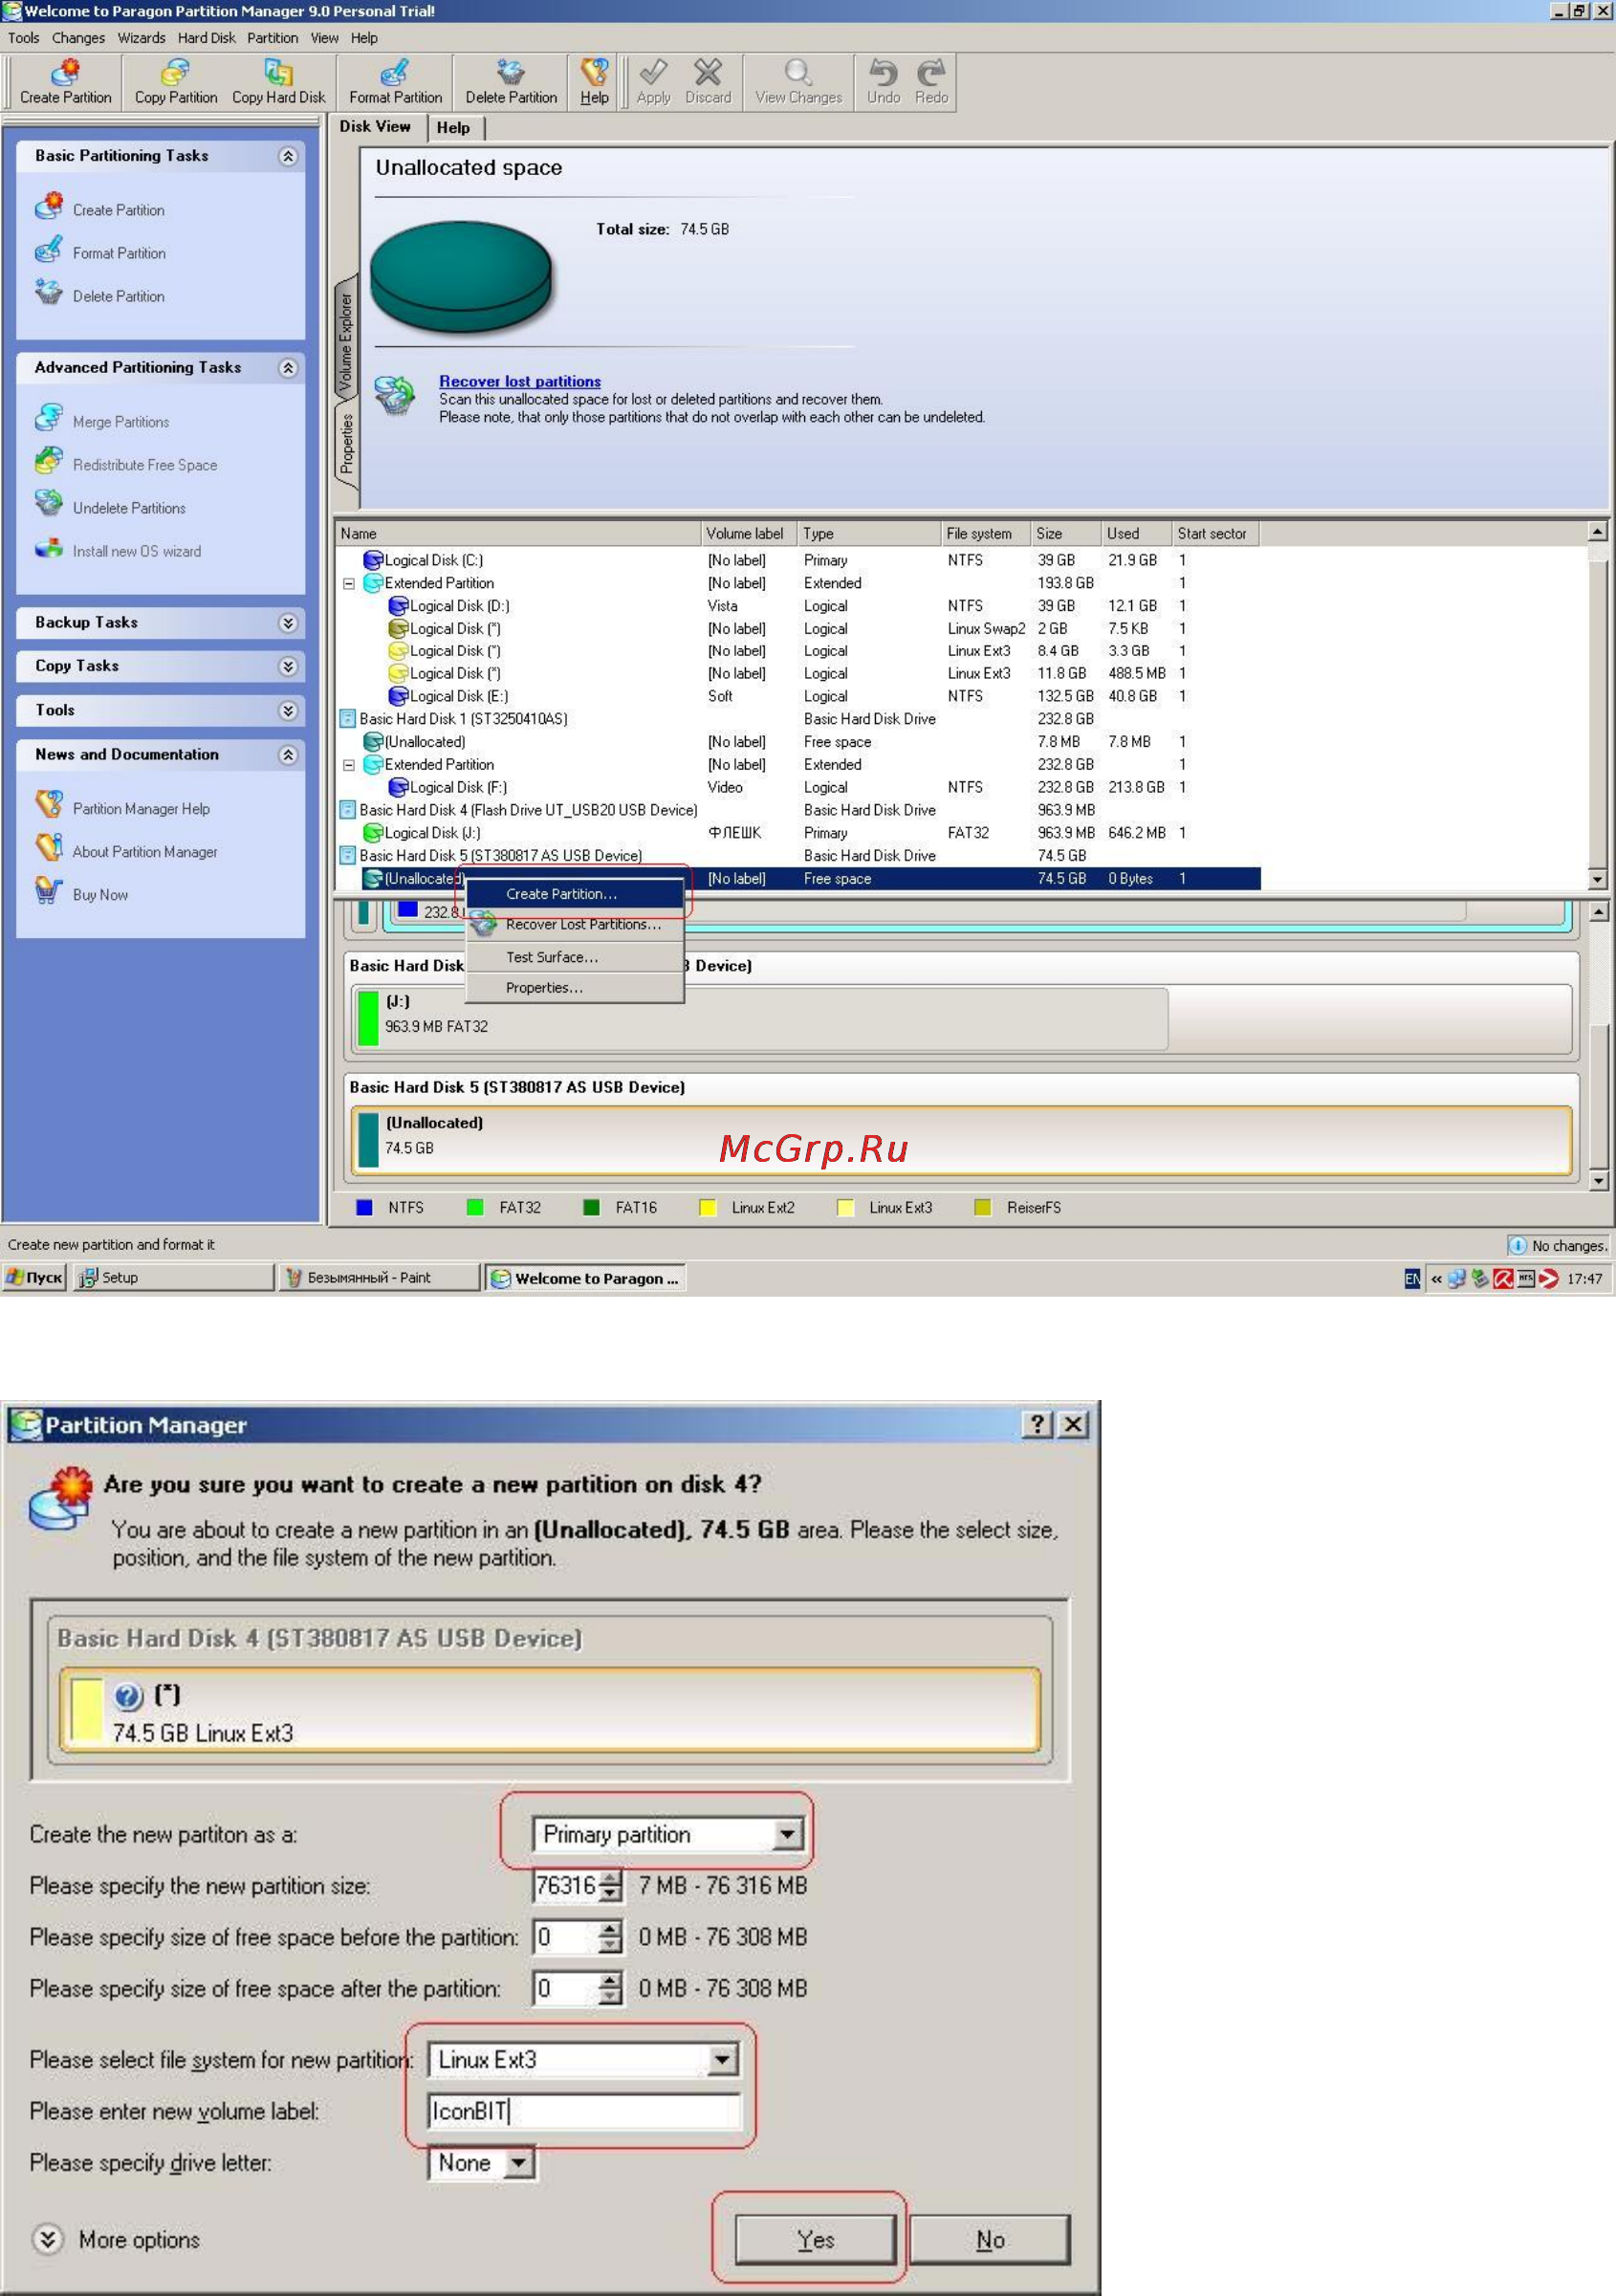Click the volume label field containing IconBIT

pos(584,2111)
